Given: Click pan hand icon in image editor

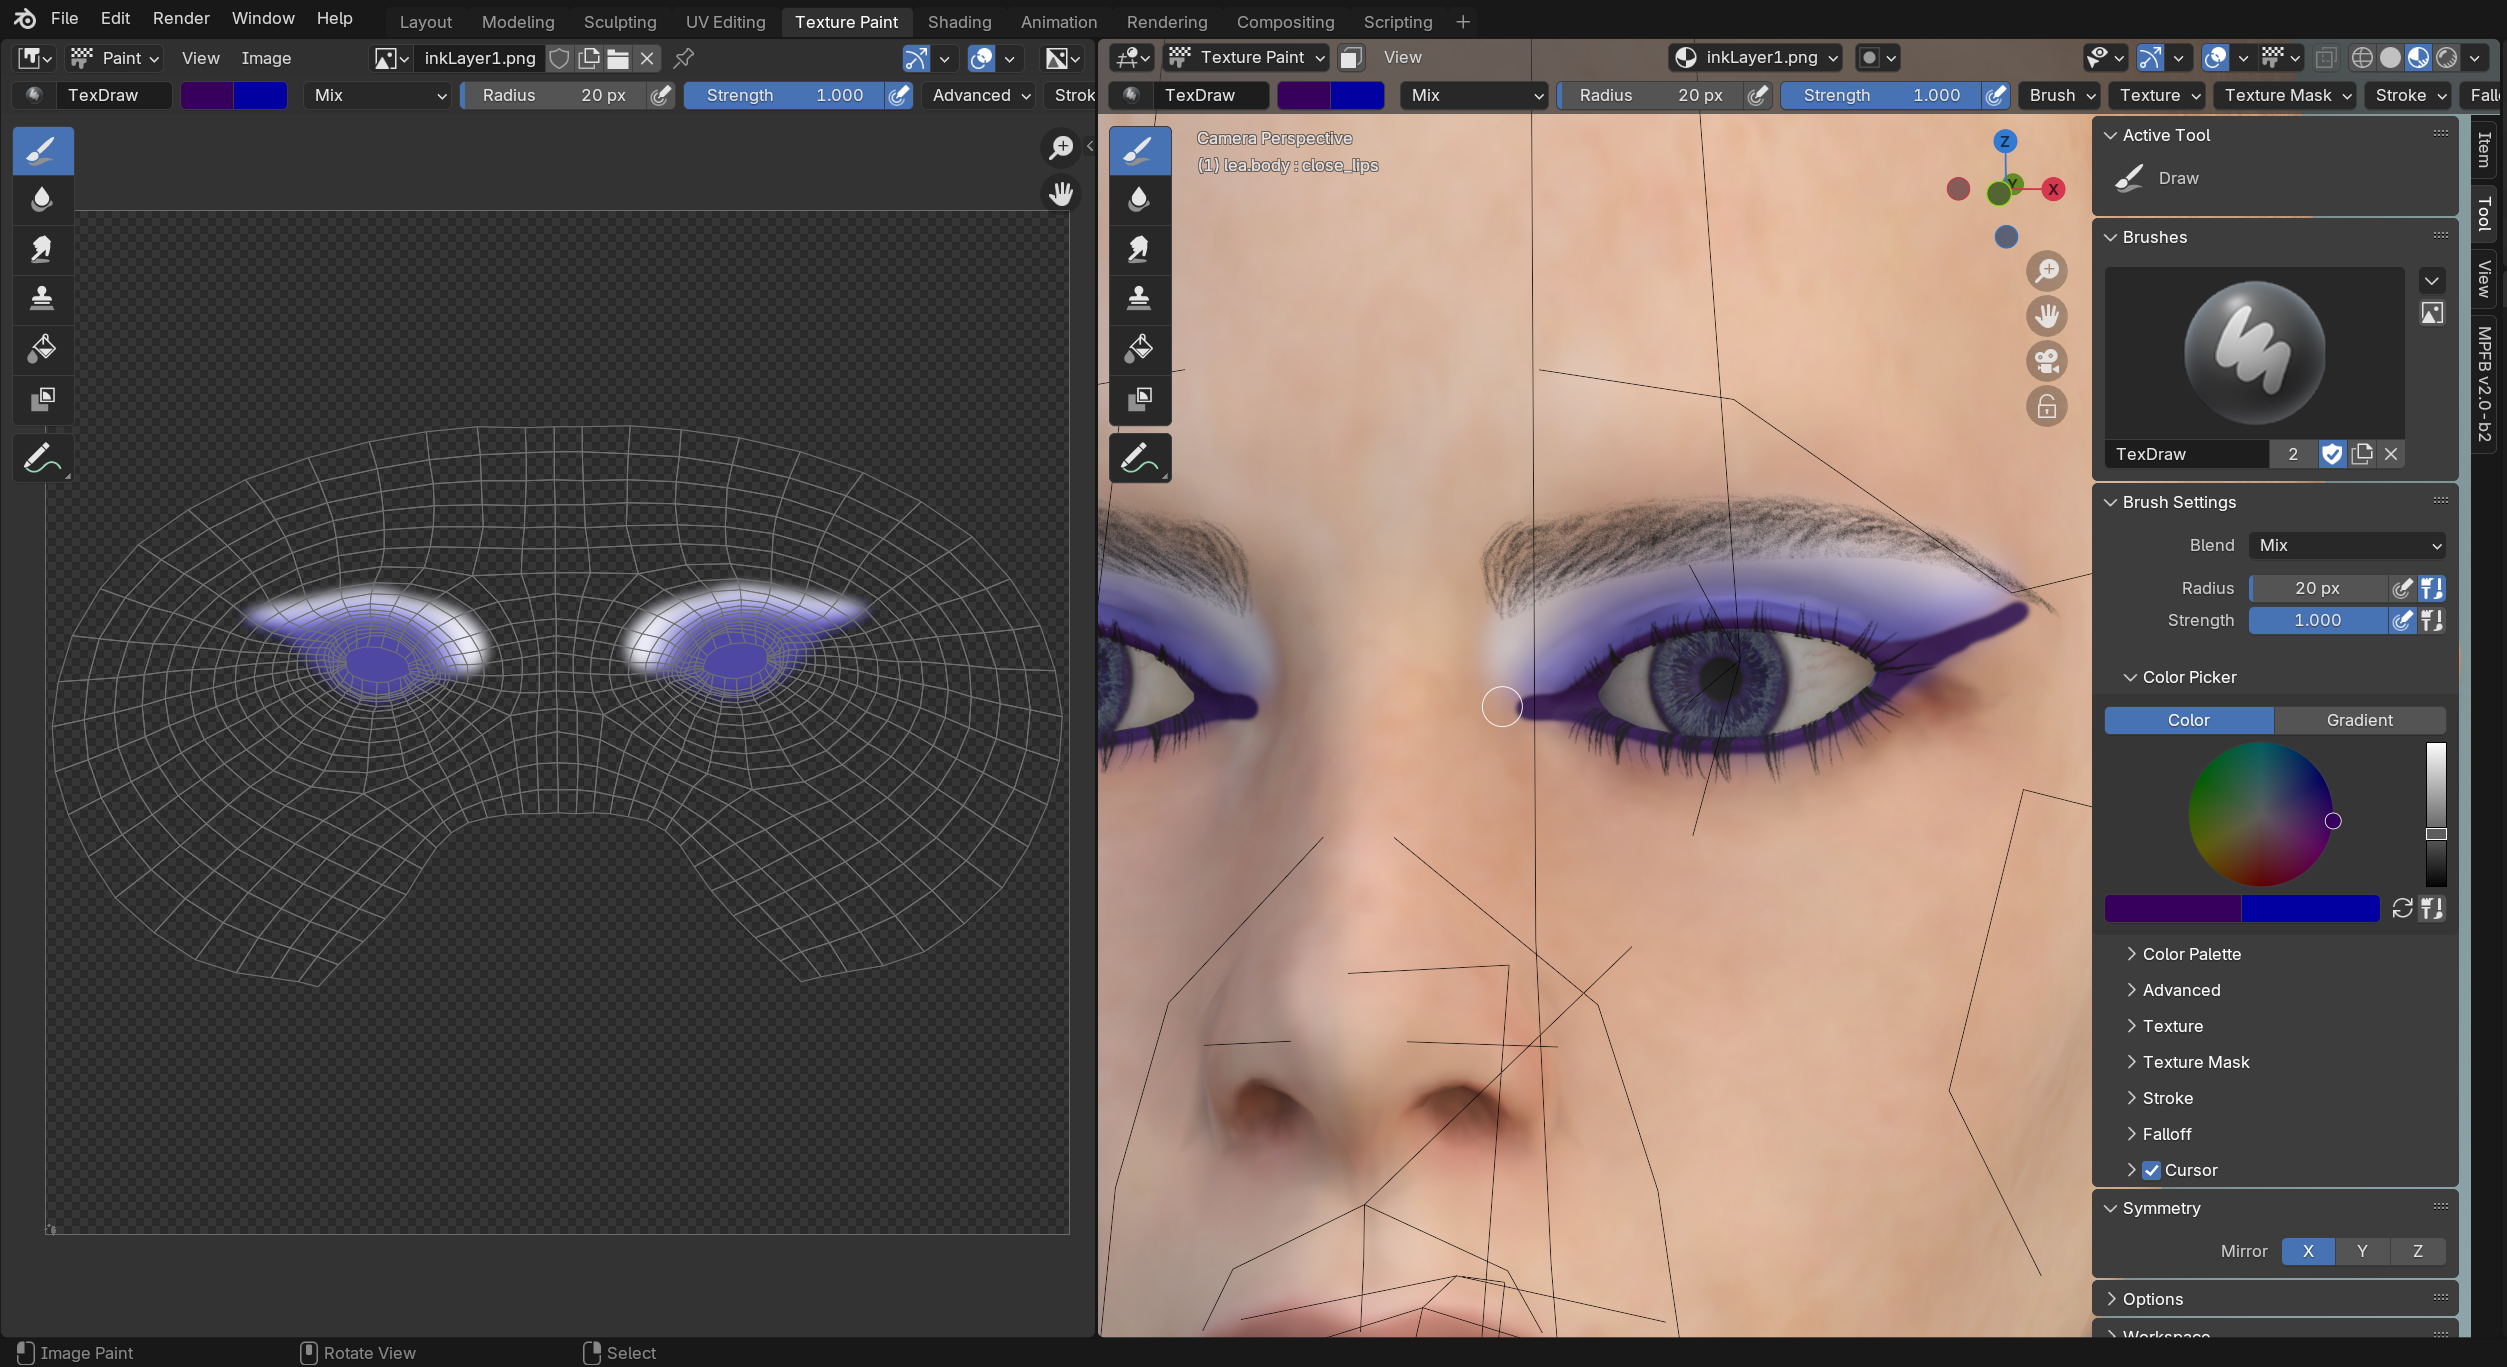Looking at the screenshot, I should pos(1061,193).
